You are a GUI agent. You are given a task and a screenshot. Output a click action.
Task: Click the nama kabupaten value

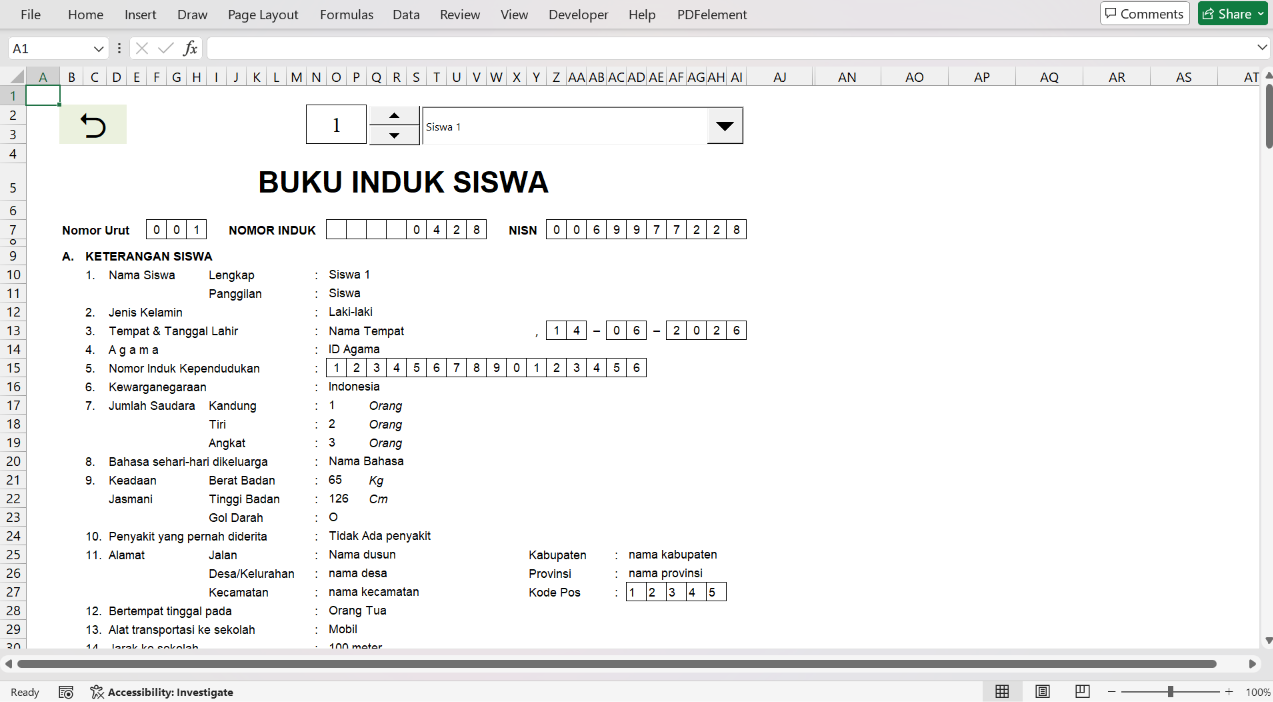tap(673, 555)
